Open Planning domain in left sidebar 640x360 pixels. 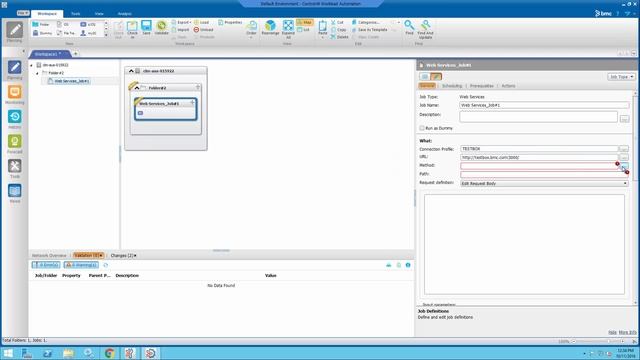click(x=14, y=70)
